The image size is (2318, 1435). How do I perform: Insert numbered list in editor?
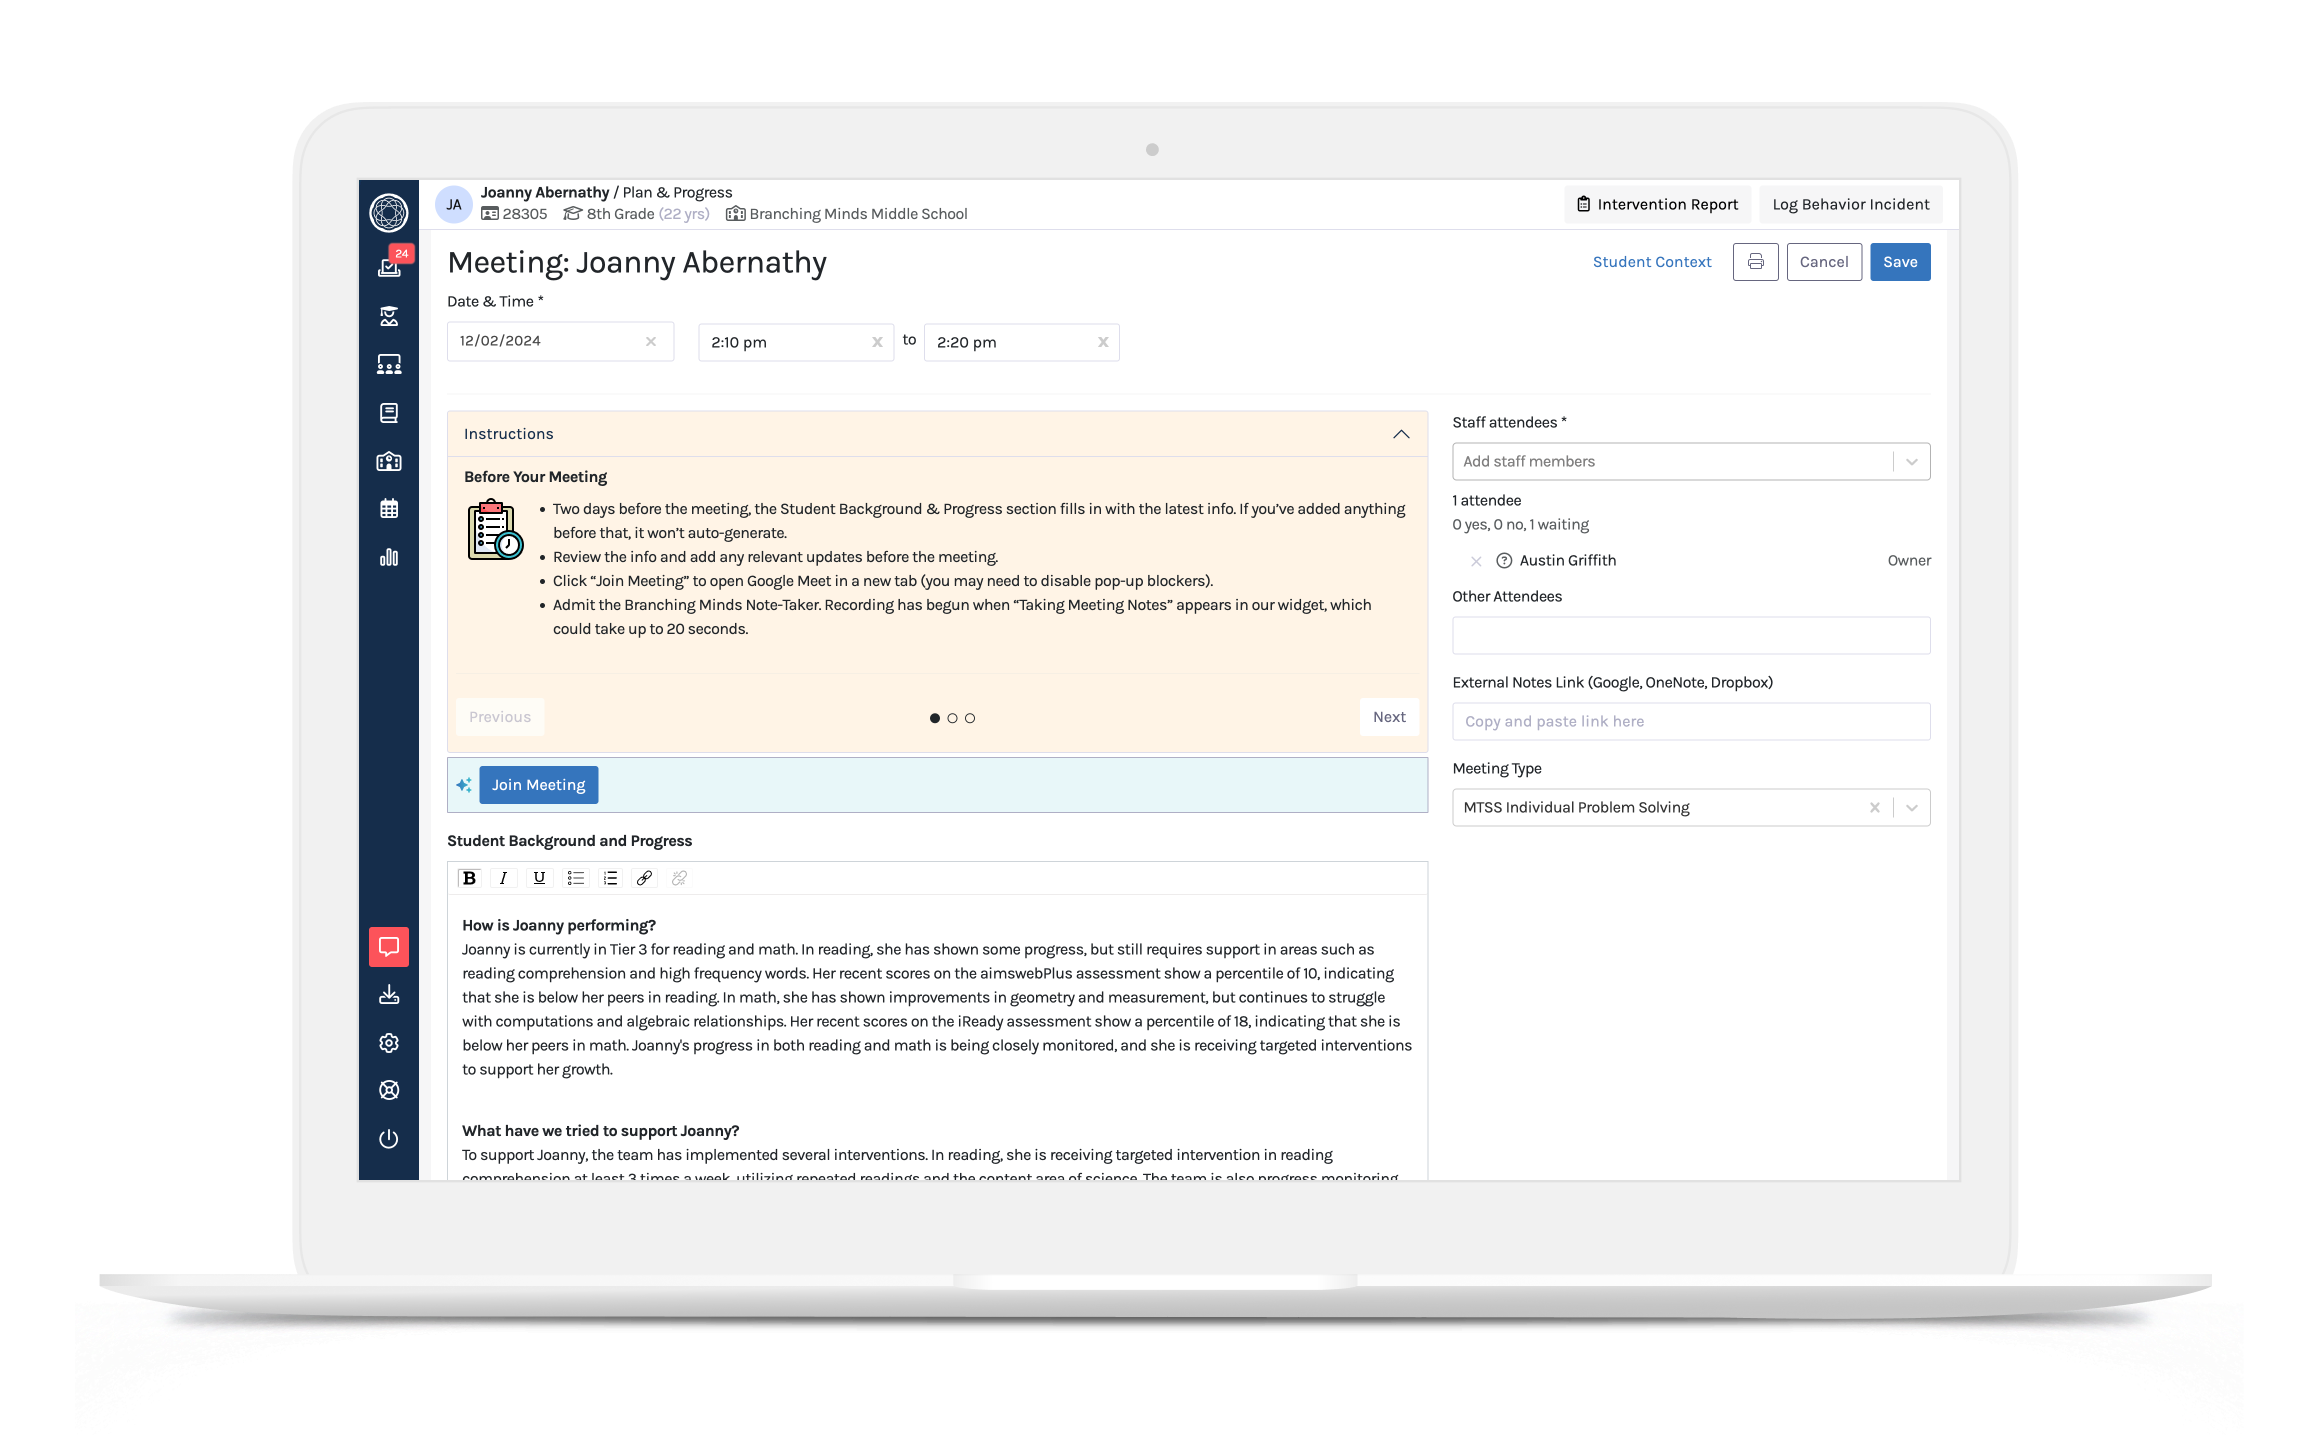pos(610,878)
